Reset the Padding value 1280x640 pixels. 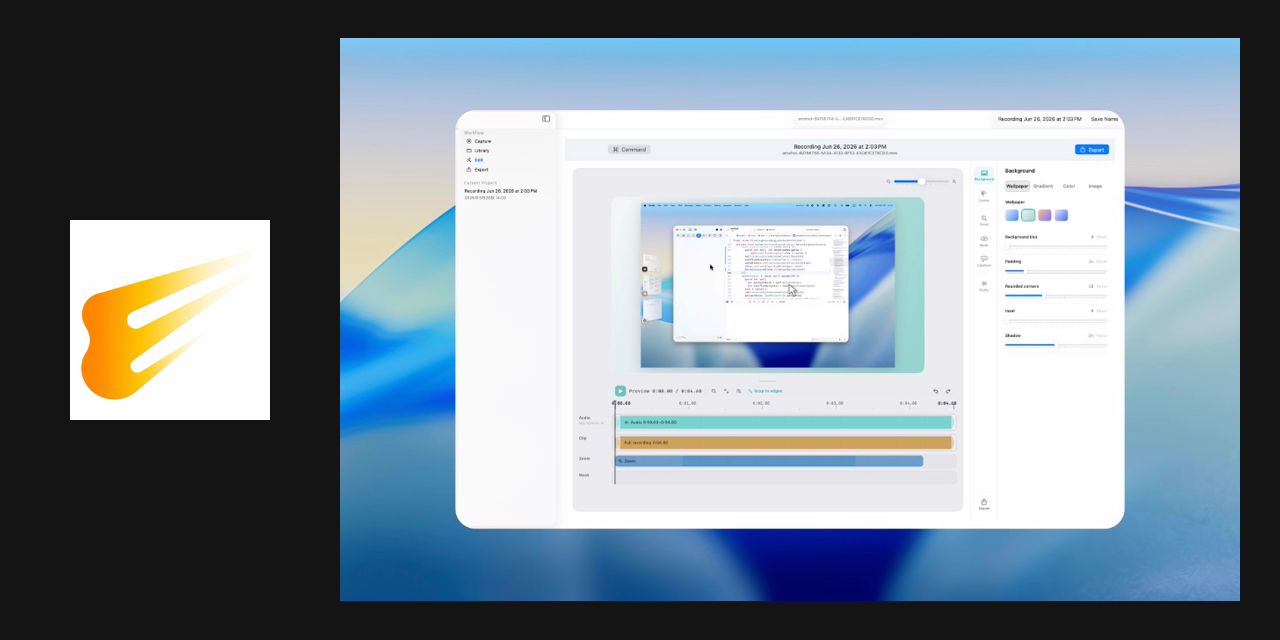1102,261
